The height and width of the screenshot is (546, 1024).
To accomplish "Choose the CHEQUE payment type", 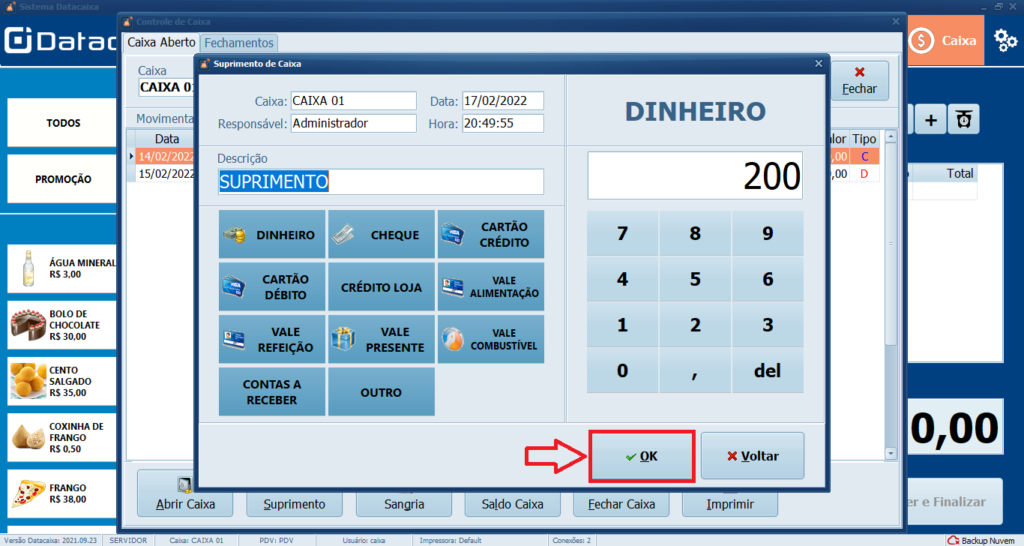I will pos(381,234).
